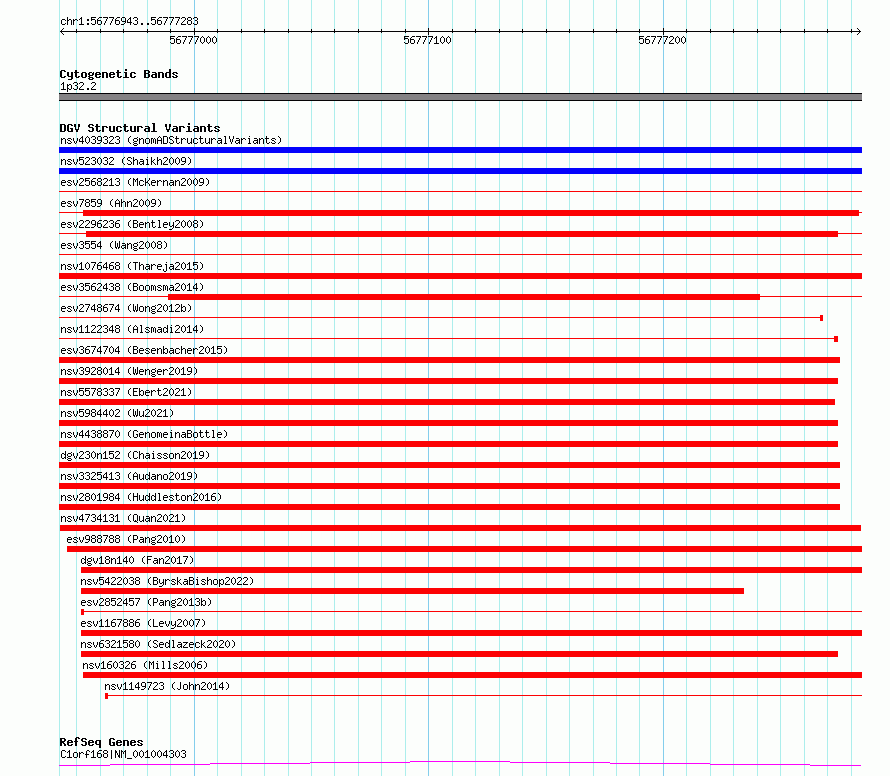Click the right arrow of the ruler
This screenshot has height=776, width=890.
pyautogui.click(x=858, y=32)
